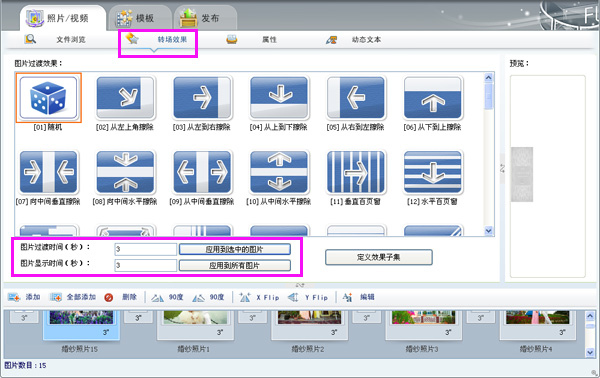Click the Y Flip tool
The image size is (600, 378).
(308, 297)
